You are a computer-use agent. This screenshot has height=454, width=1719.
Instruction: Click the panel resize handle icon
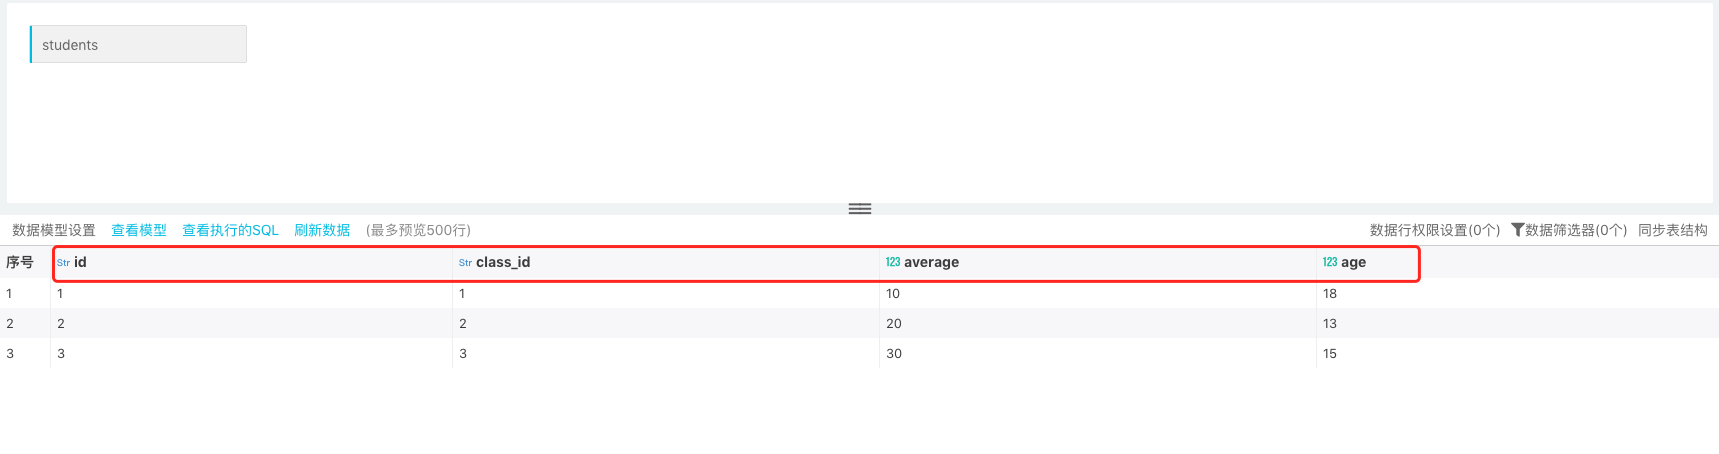tap(860, 209)
